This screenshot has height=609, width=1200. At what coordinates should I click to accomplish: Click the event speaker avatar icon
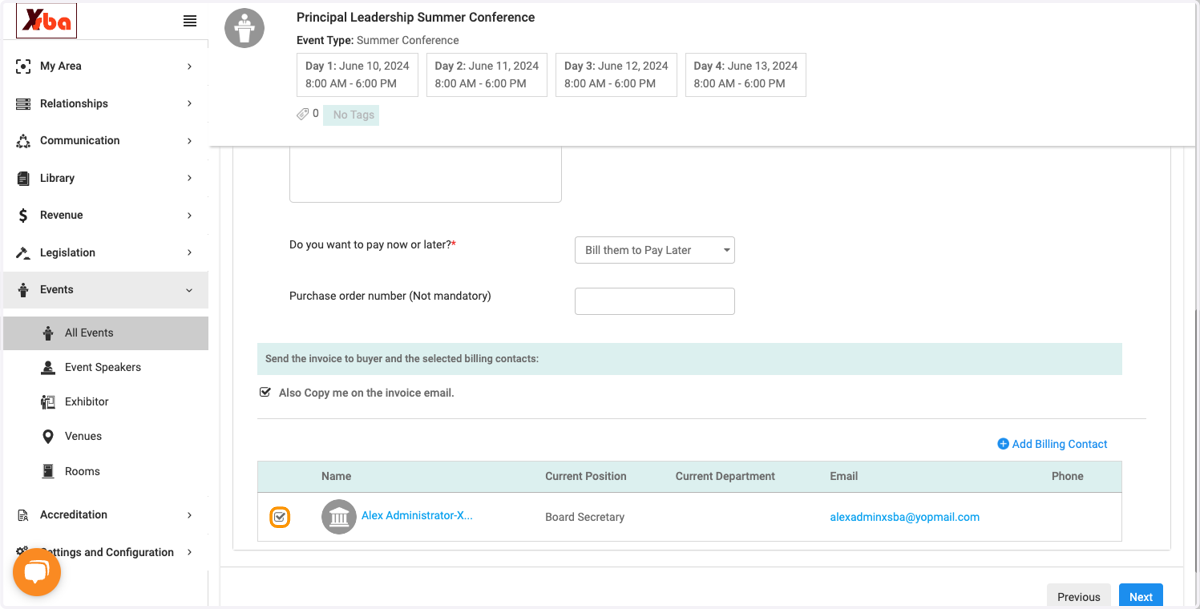click(x=245, y=28)
